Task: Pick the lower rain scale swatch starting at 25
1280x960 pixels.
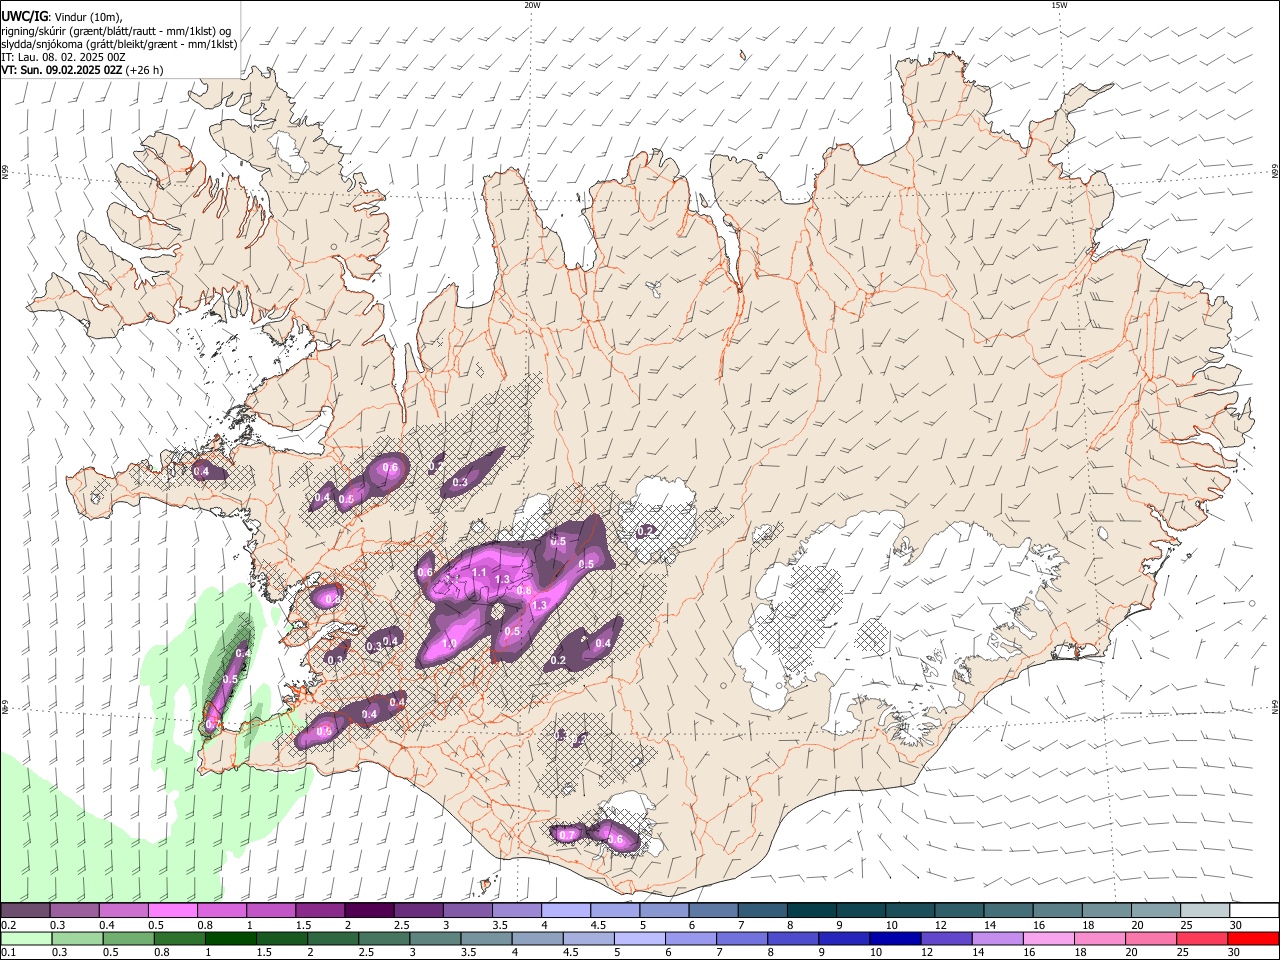Action: click(x=1200, y=938)
